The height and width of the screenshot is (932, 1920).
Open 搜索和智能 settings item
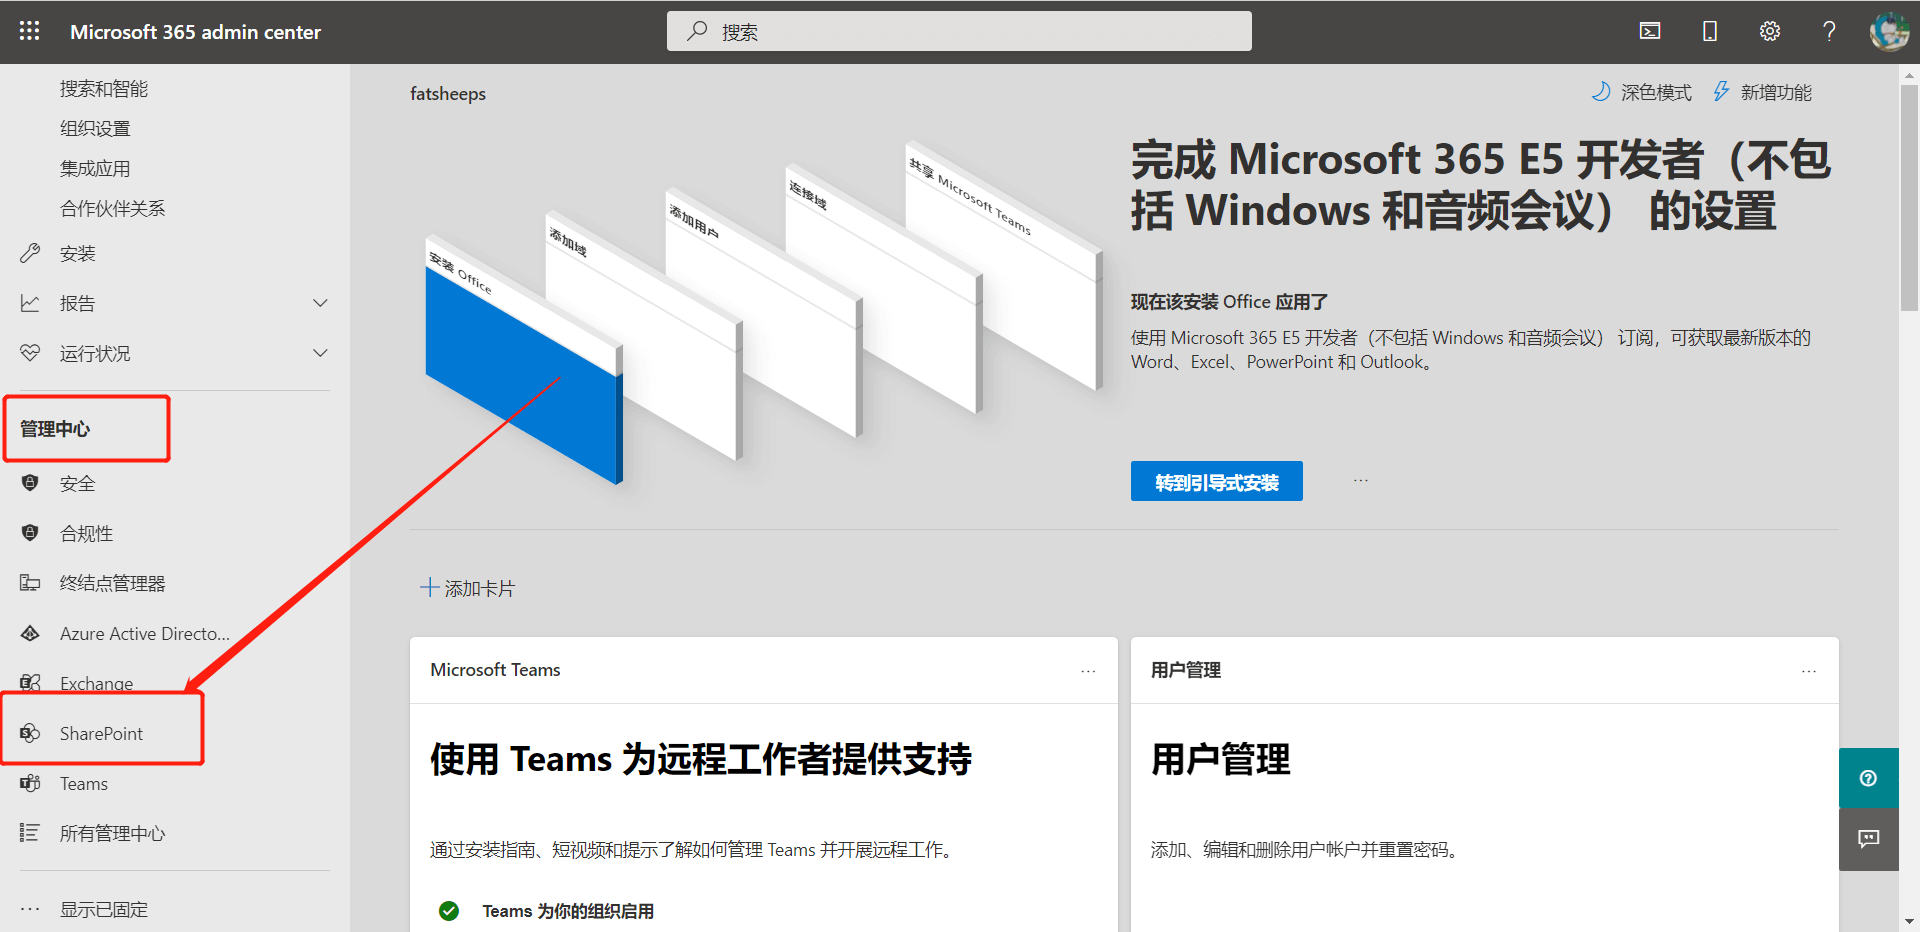point(104,89)
